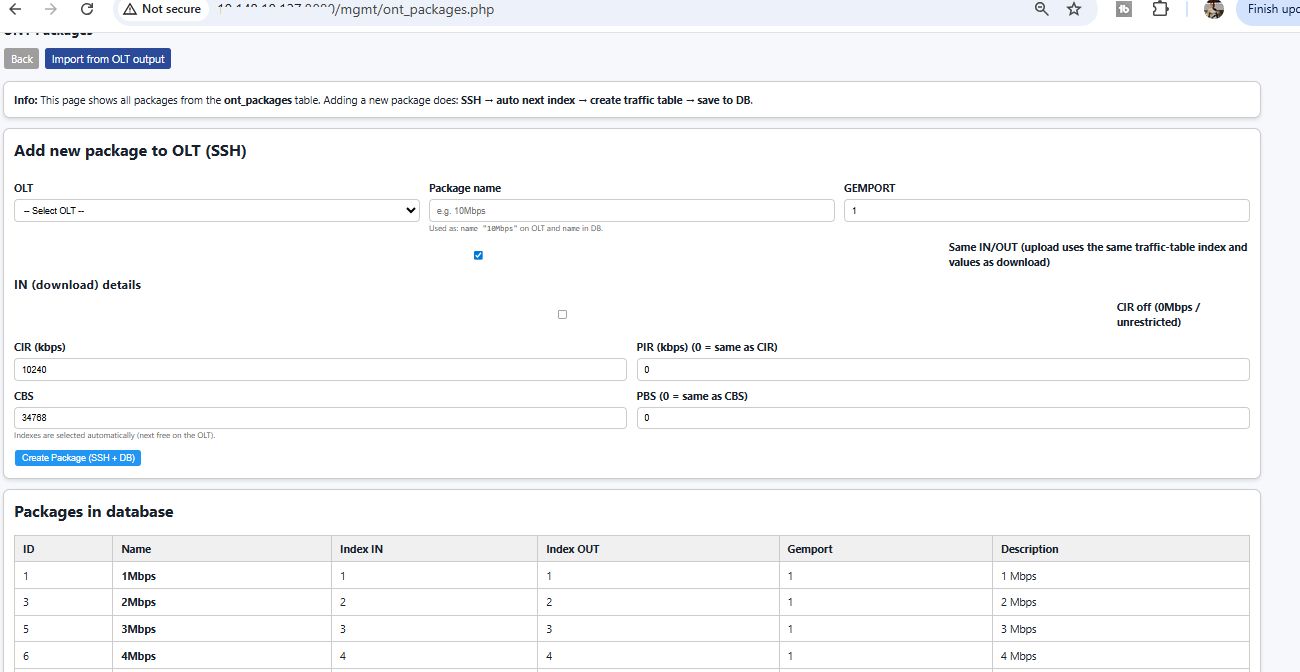Click the CIR (kbps) value field
Viewport: 1300px width, 672px height.
tap(318, 369)
